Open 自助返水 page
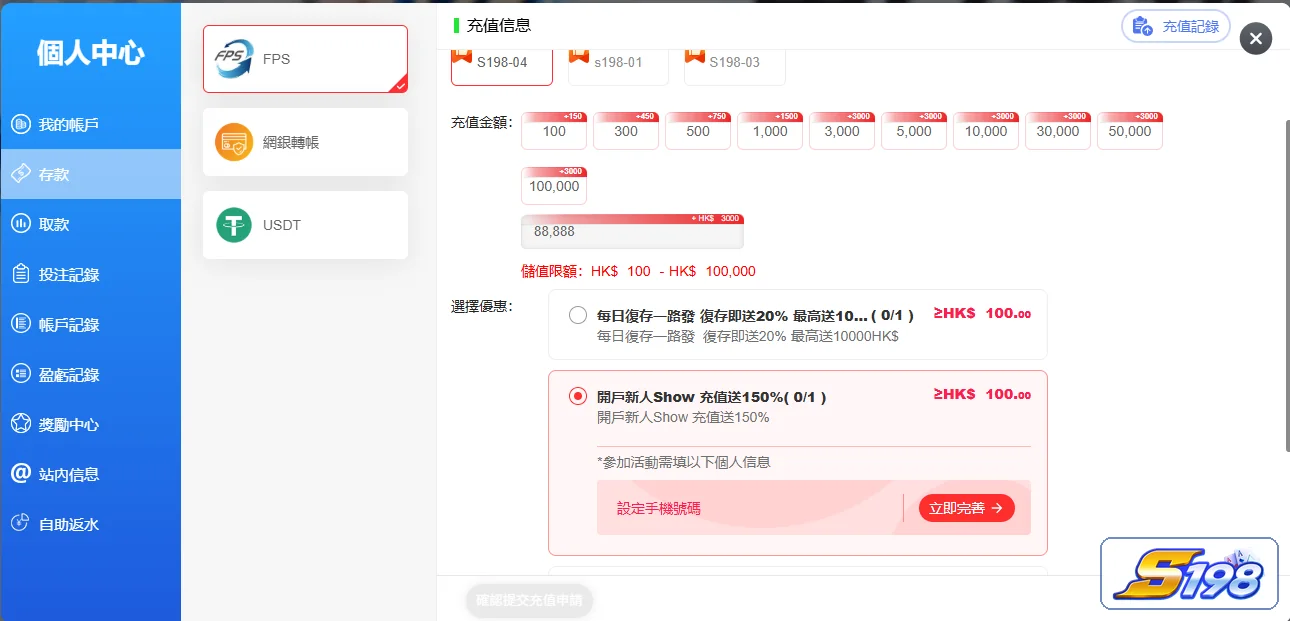This screenshot has height=621, width=1290. tap(90, 524)
